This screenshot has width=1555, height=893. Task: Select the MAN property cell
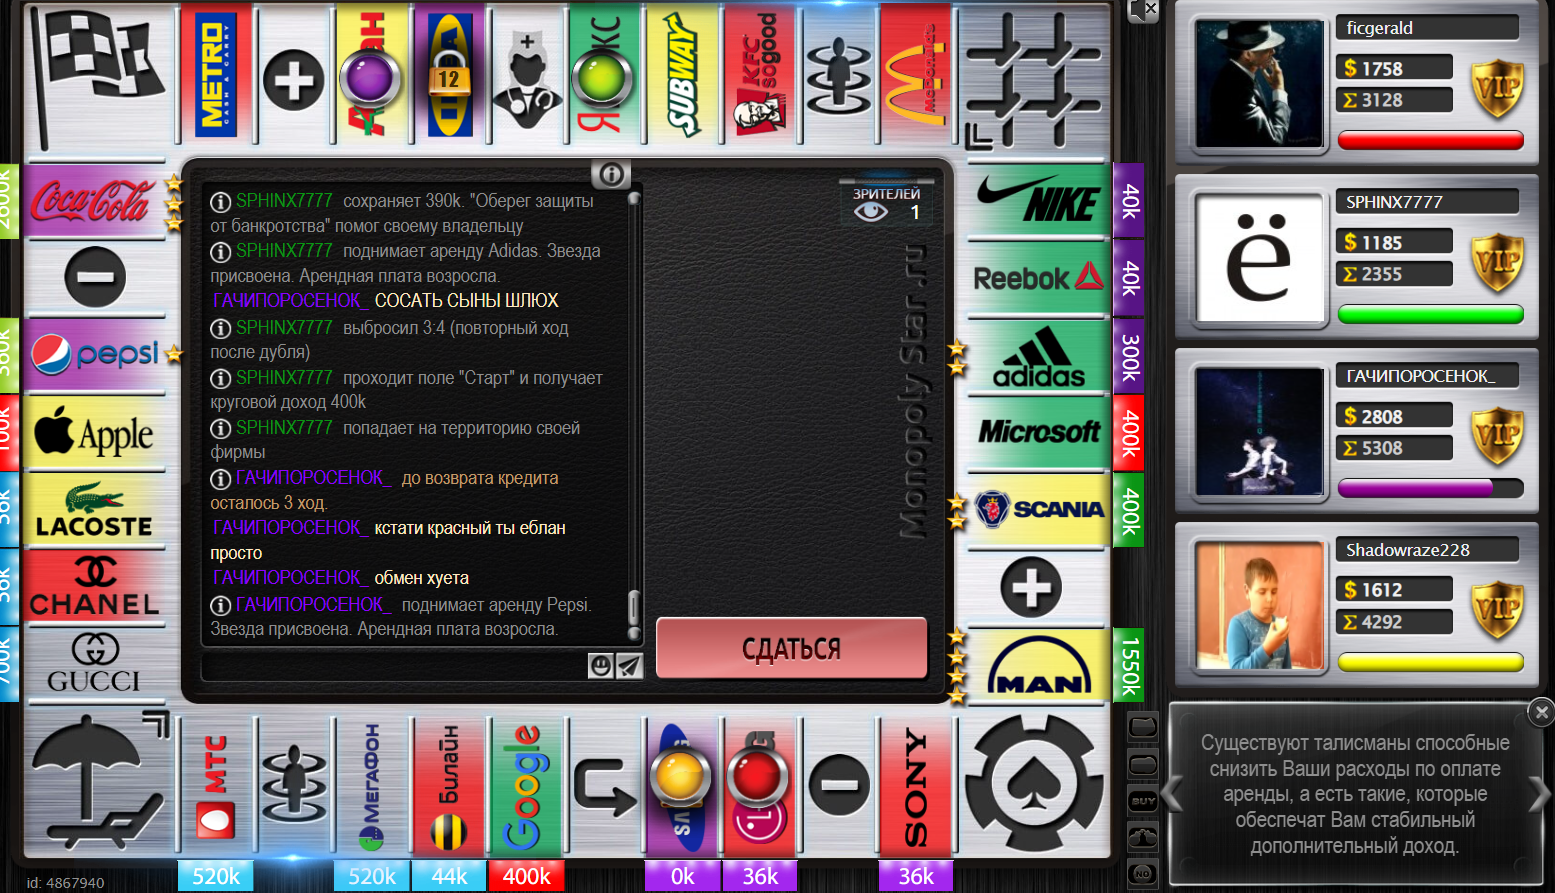tap(1039, 665)
